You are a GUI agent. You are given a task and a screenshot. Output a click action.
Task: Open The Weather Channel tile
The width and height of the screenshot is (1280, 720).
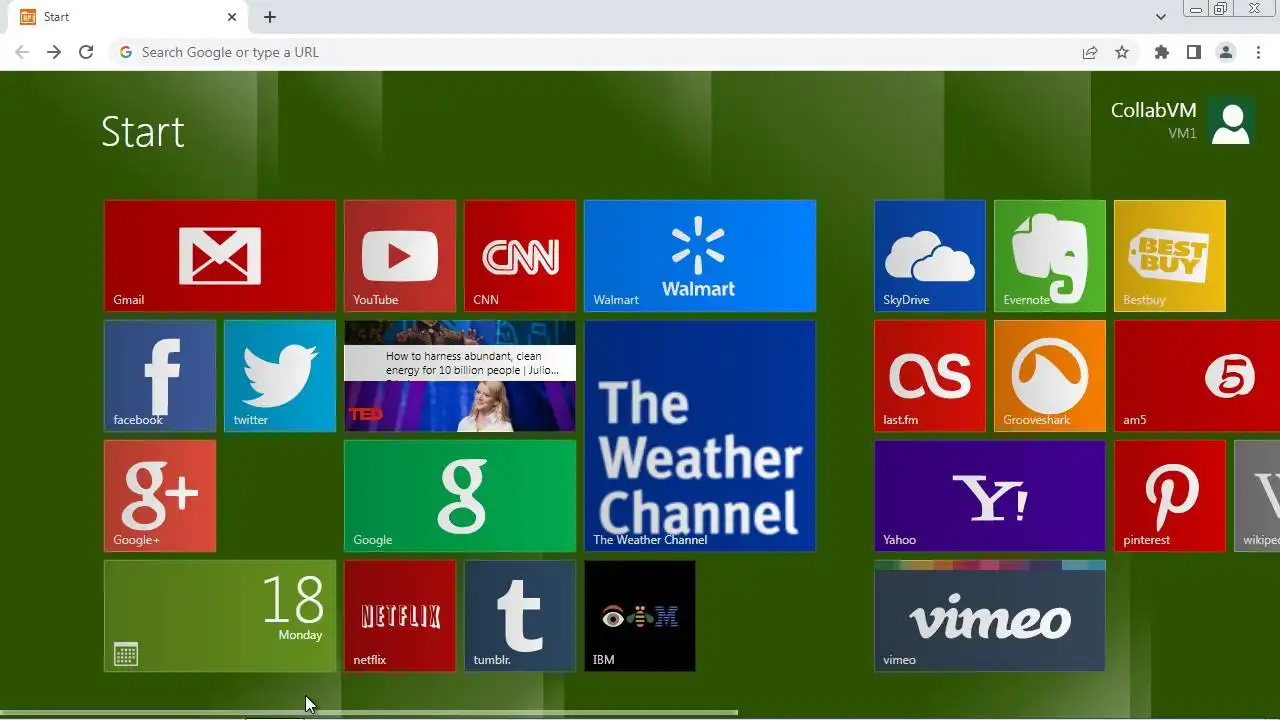click(700, 436)
